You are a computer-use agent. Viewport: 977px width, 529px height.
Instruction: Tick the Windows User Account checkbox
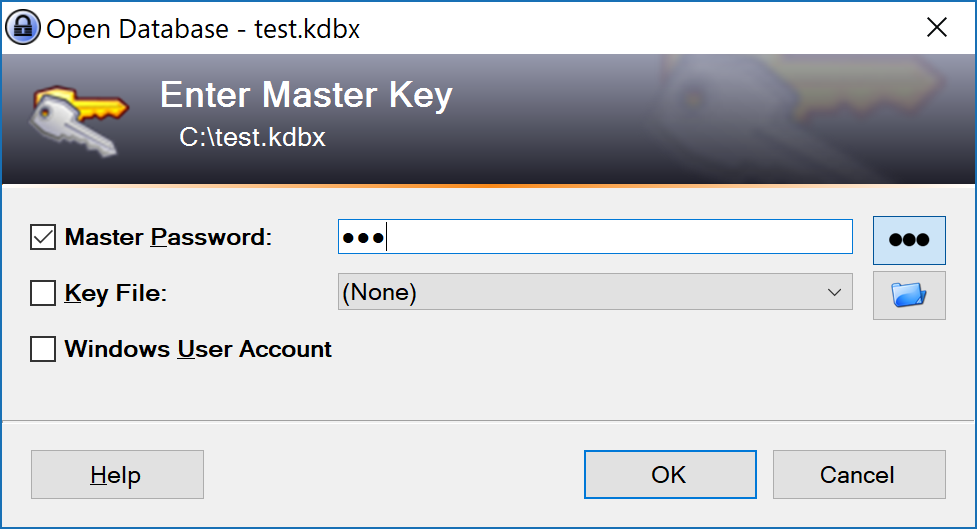43,349
